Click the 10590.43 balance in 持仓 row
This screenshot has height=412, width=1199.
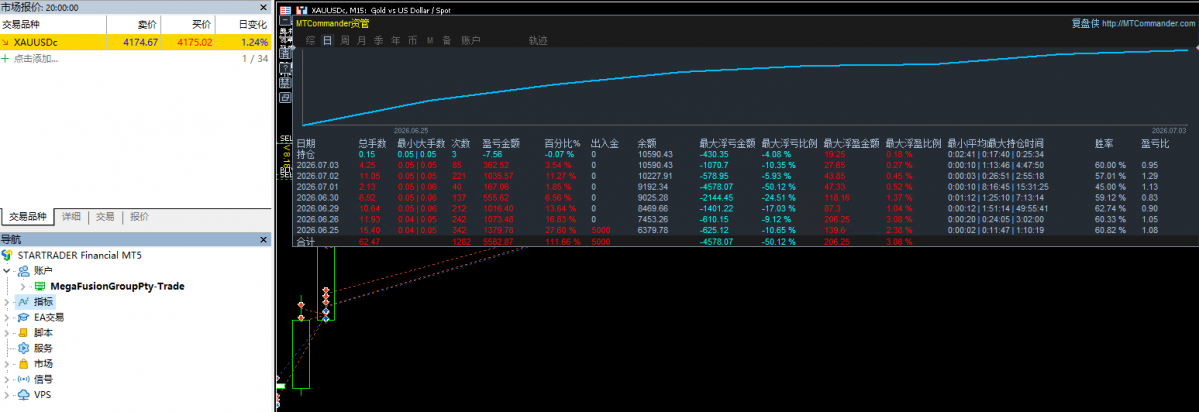pos(655,154)
